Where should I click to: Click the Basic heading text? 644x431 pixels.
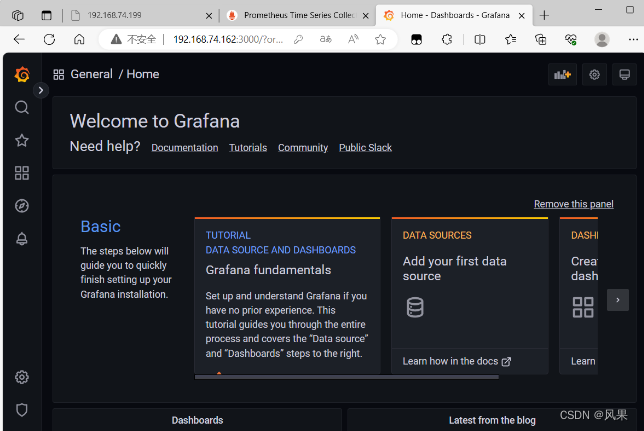[x=101, y=226]
